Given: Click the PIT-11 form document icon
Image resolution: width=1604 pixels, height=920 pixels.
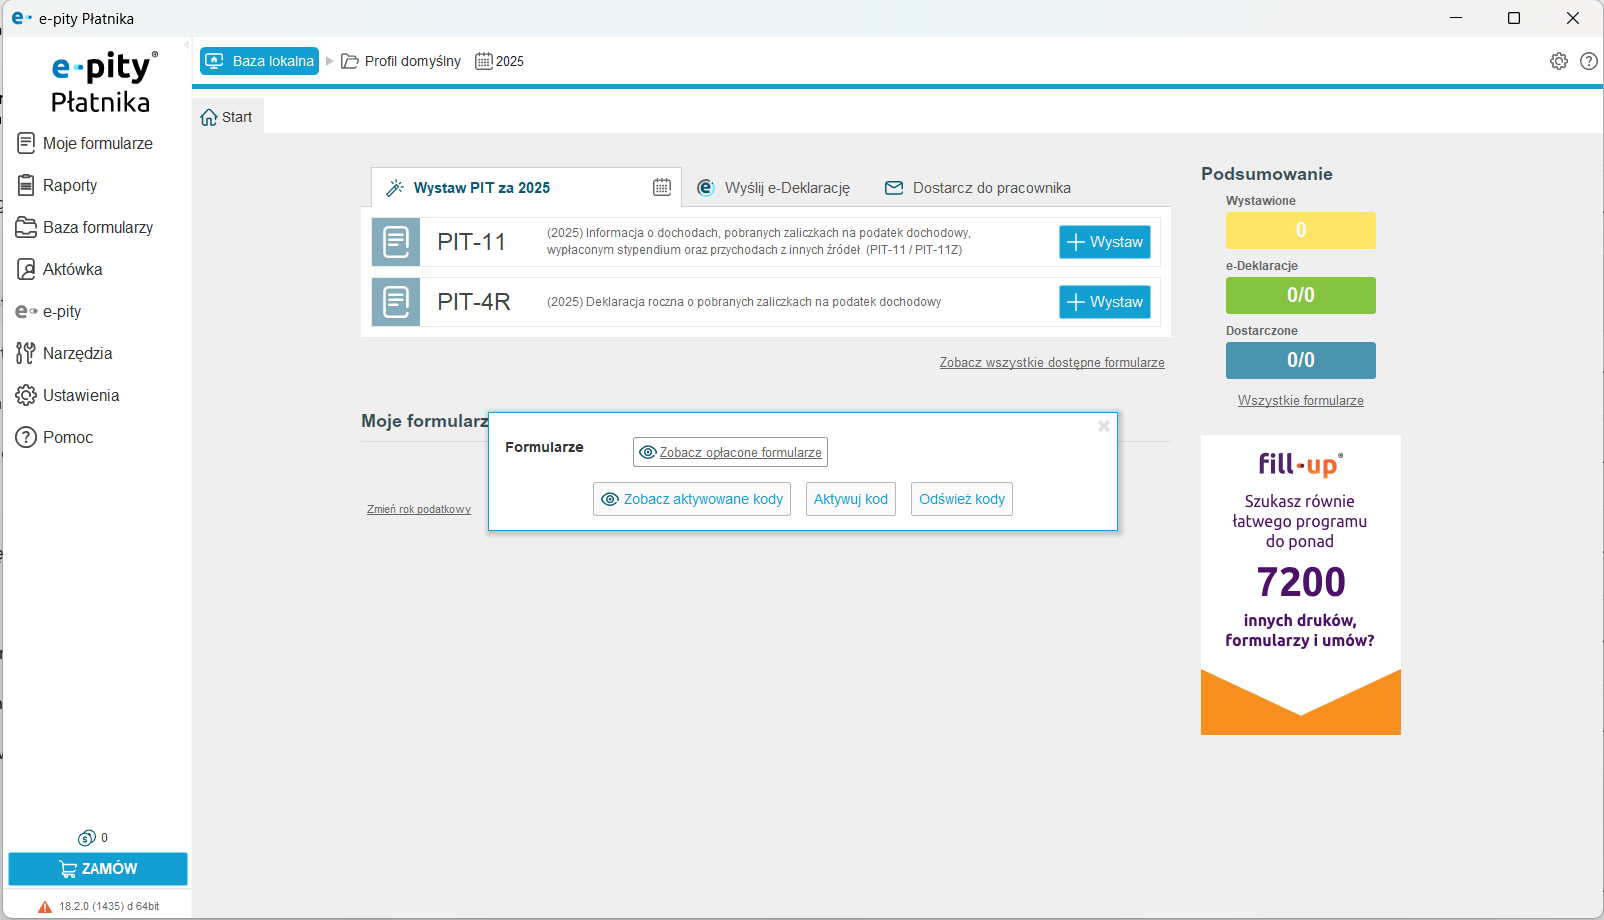Looking at the screenshot, I should [396, 242].
